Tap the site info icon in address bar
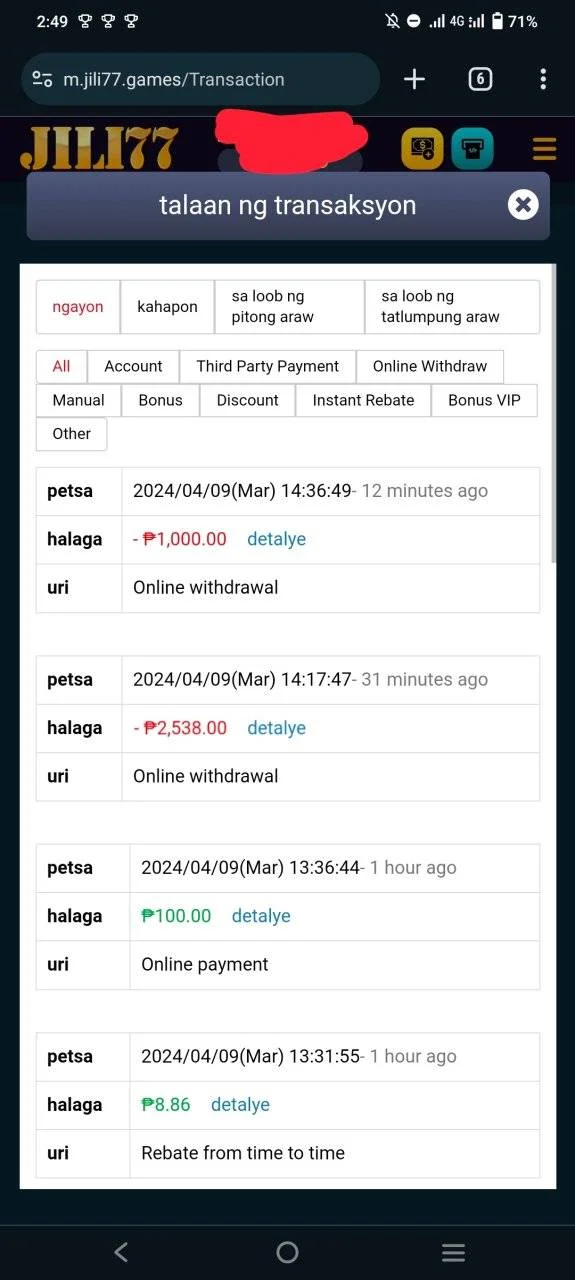 [42, 79]
